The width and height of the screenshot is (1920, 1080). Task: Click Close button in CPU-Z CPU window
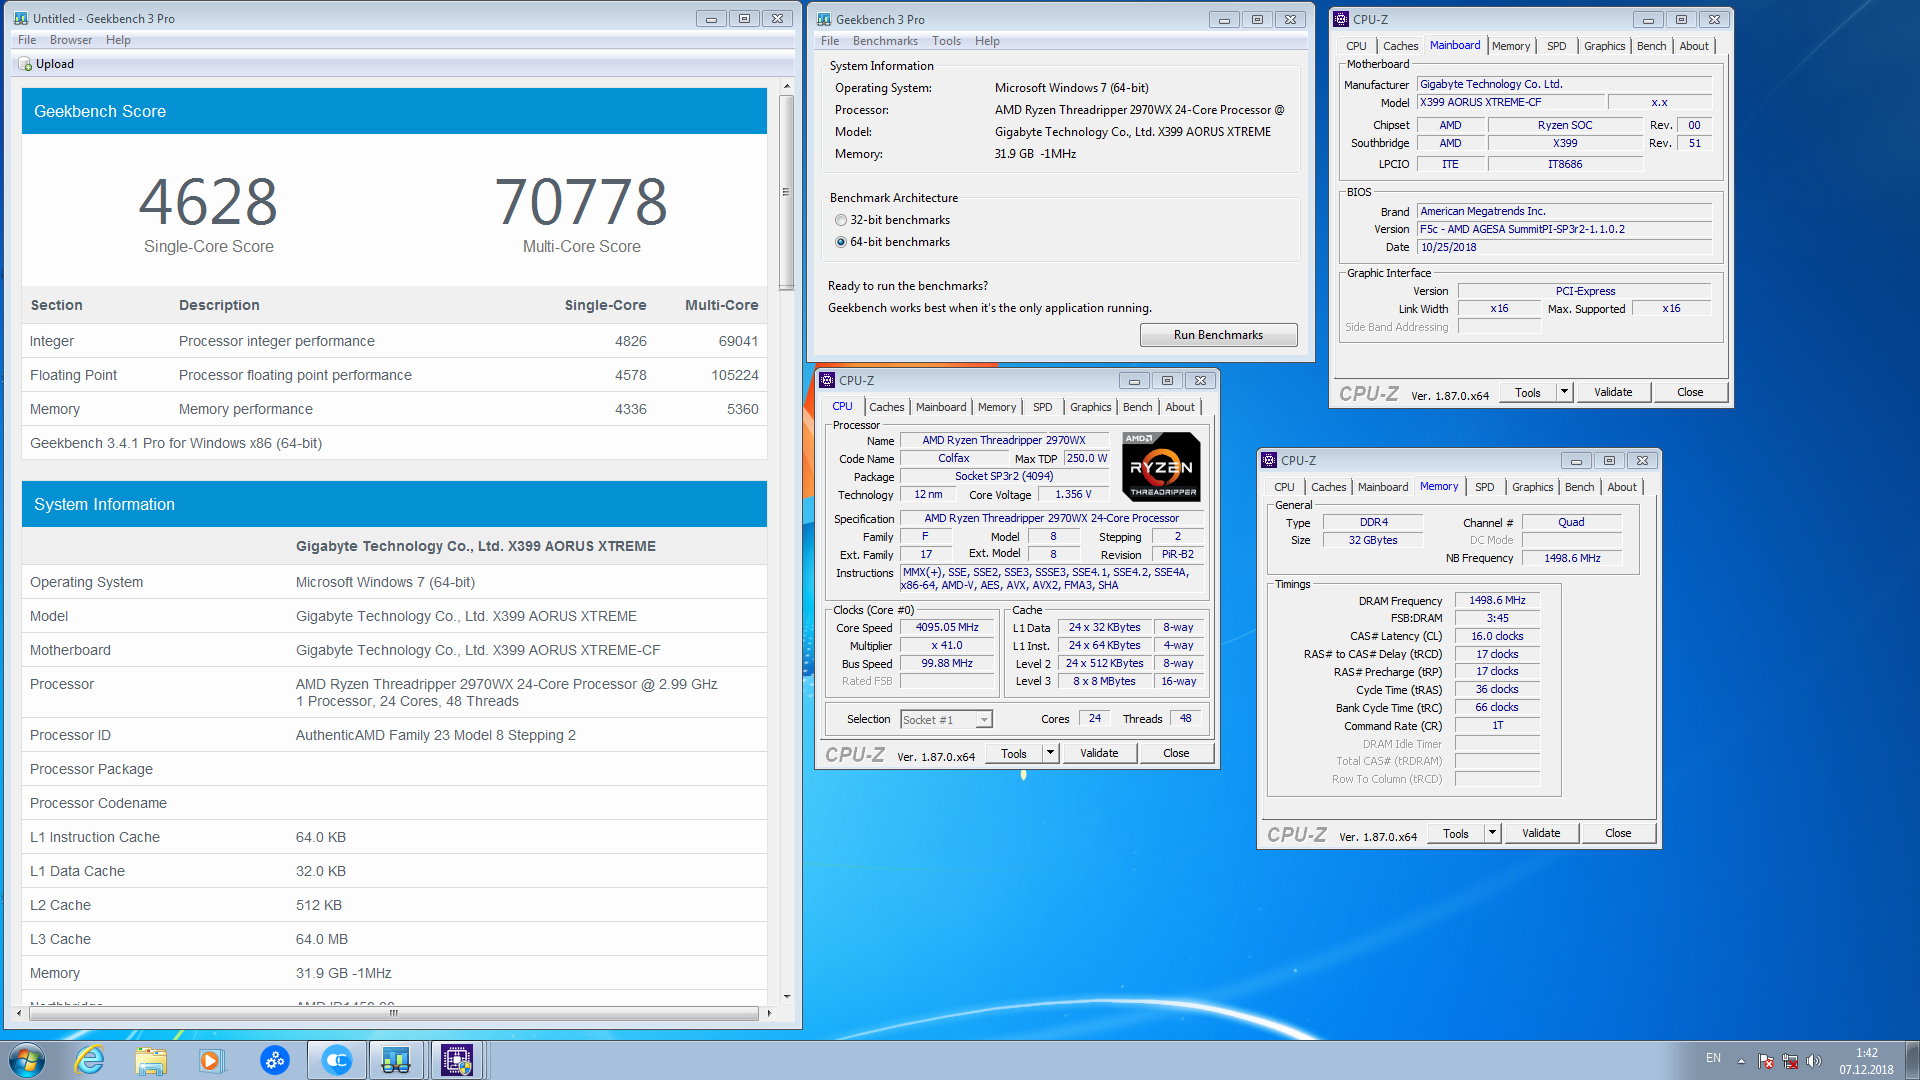(1176, 753)
